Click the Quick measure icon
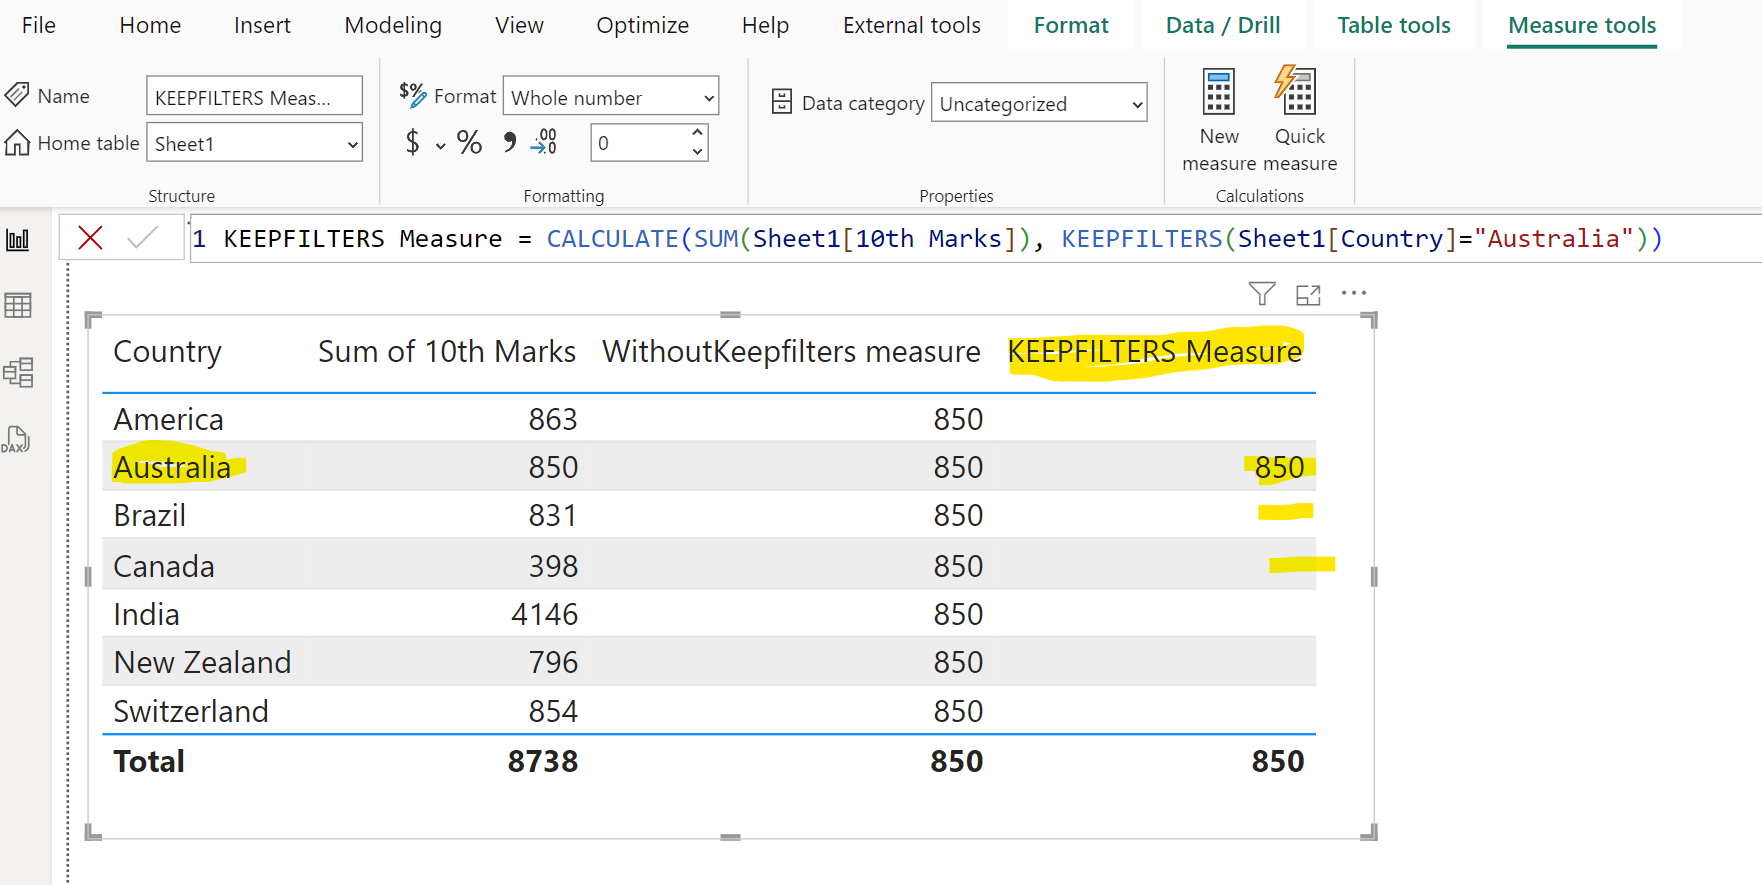The height and width of the screenshot is (885, 1762). point(1297,93)
